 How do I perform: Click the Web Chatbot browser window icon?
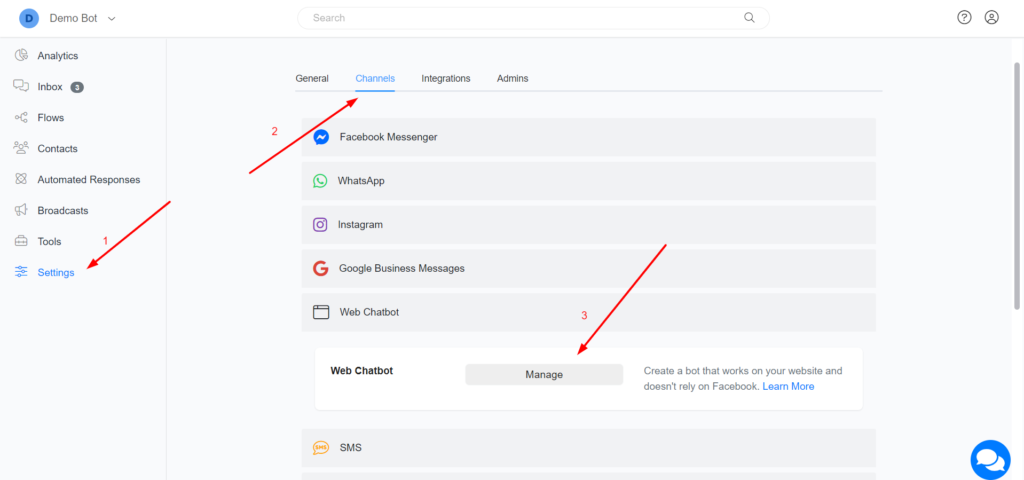(321, 312)
